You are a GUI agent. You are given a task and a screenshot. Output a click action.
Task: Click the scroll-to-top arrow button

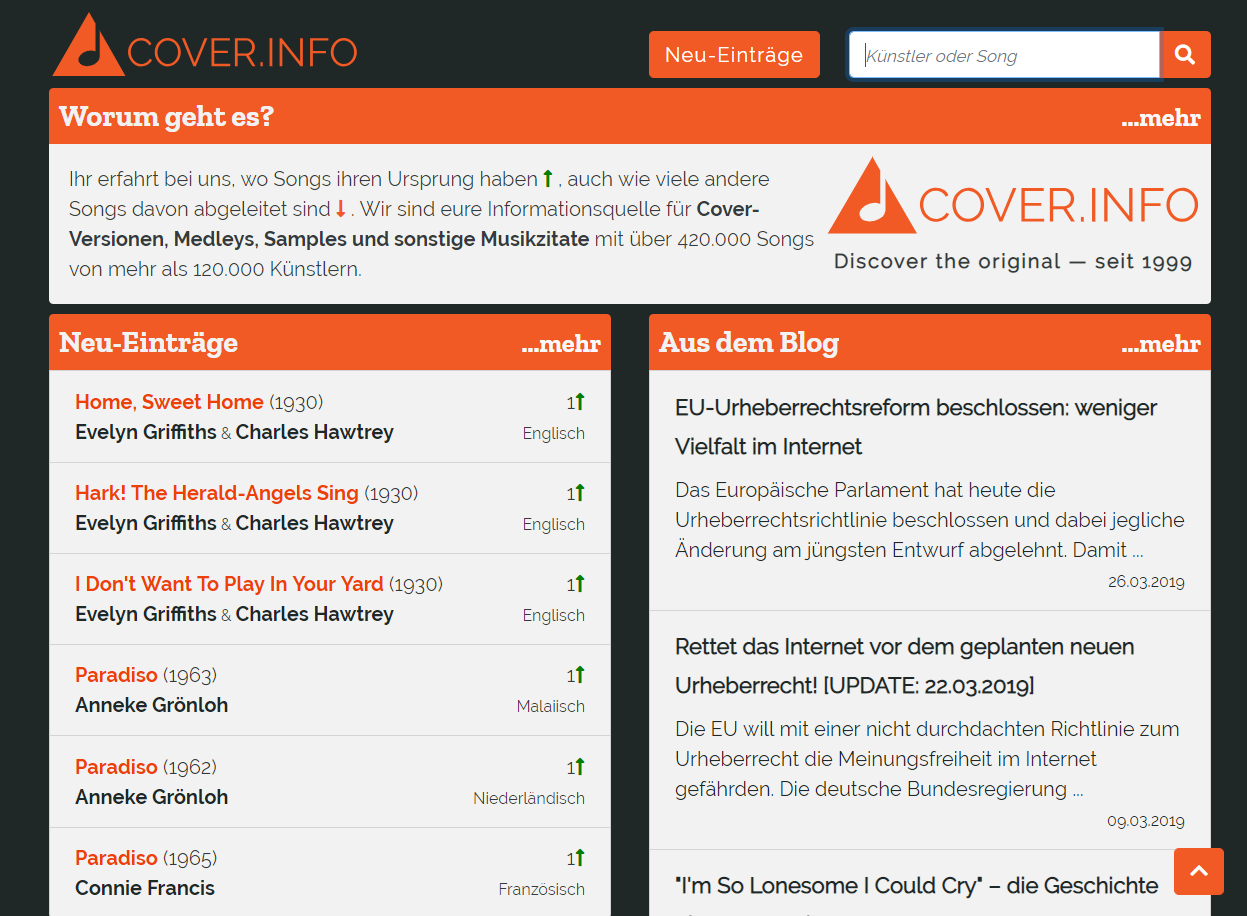point(1199,871)
